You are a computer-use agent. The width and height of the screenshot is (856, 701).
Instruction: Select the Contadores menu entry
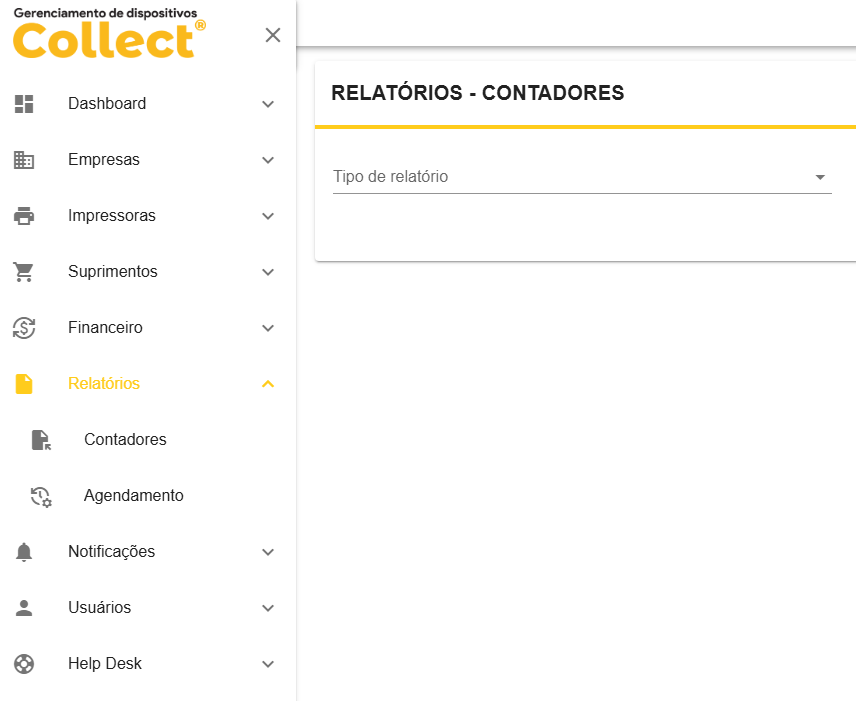125,440
